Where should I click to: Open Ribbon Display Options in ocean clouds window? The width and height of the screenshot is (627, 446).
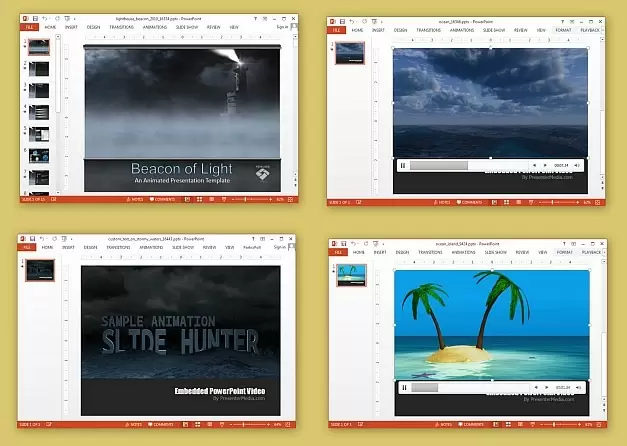click(570, 20)
